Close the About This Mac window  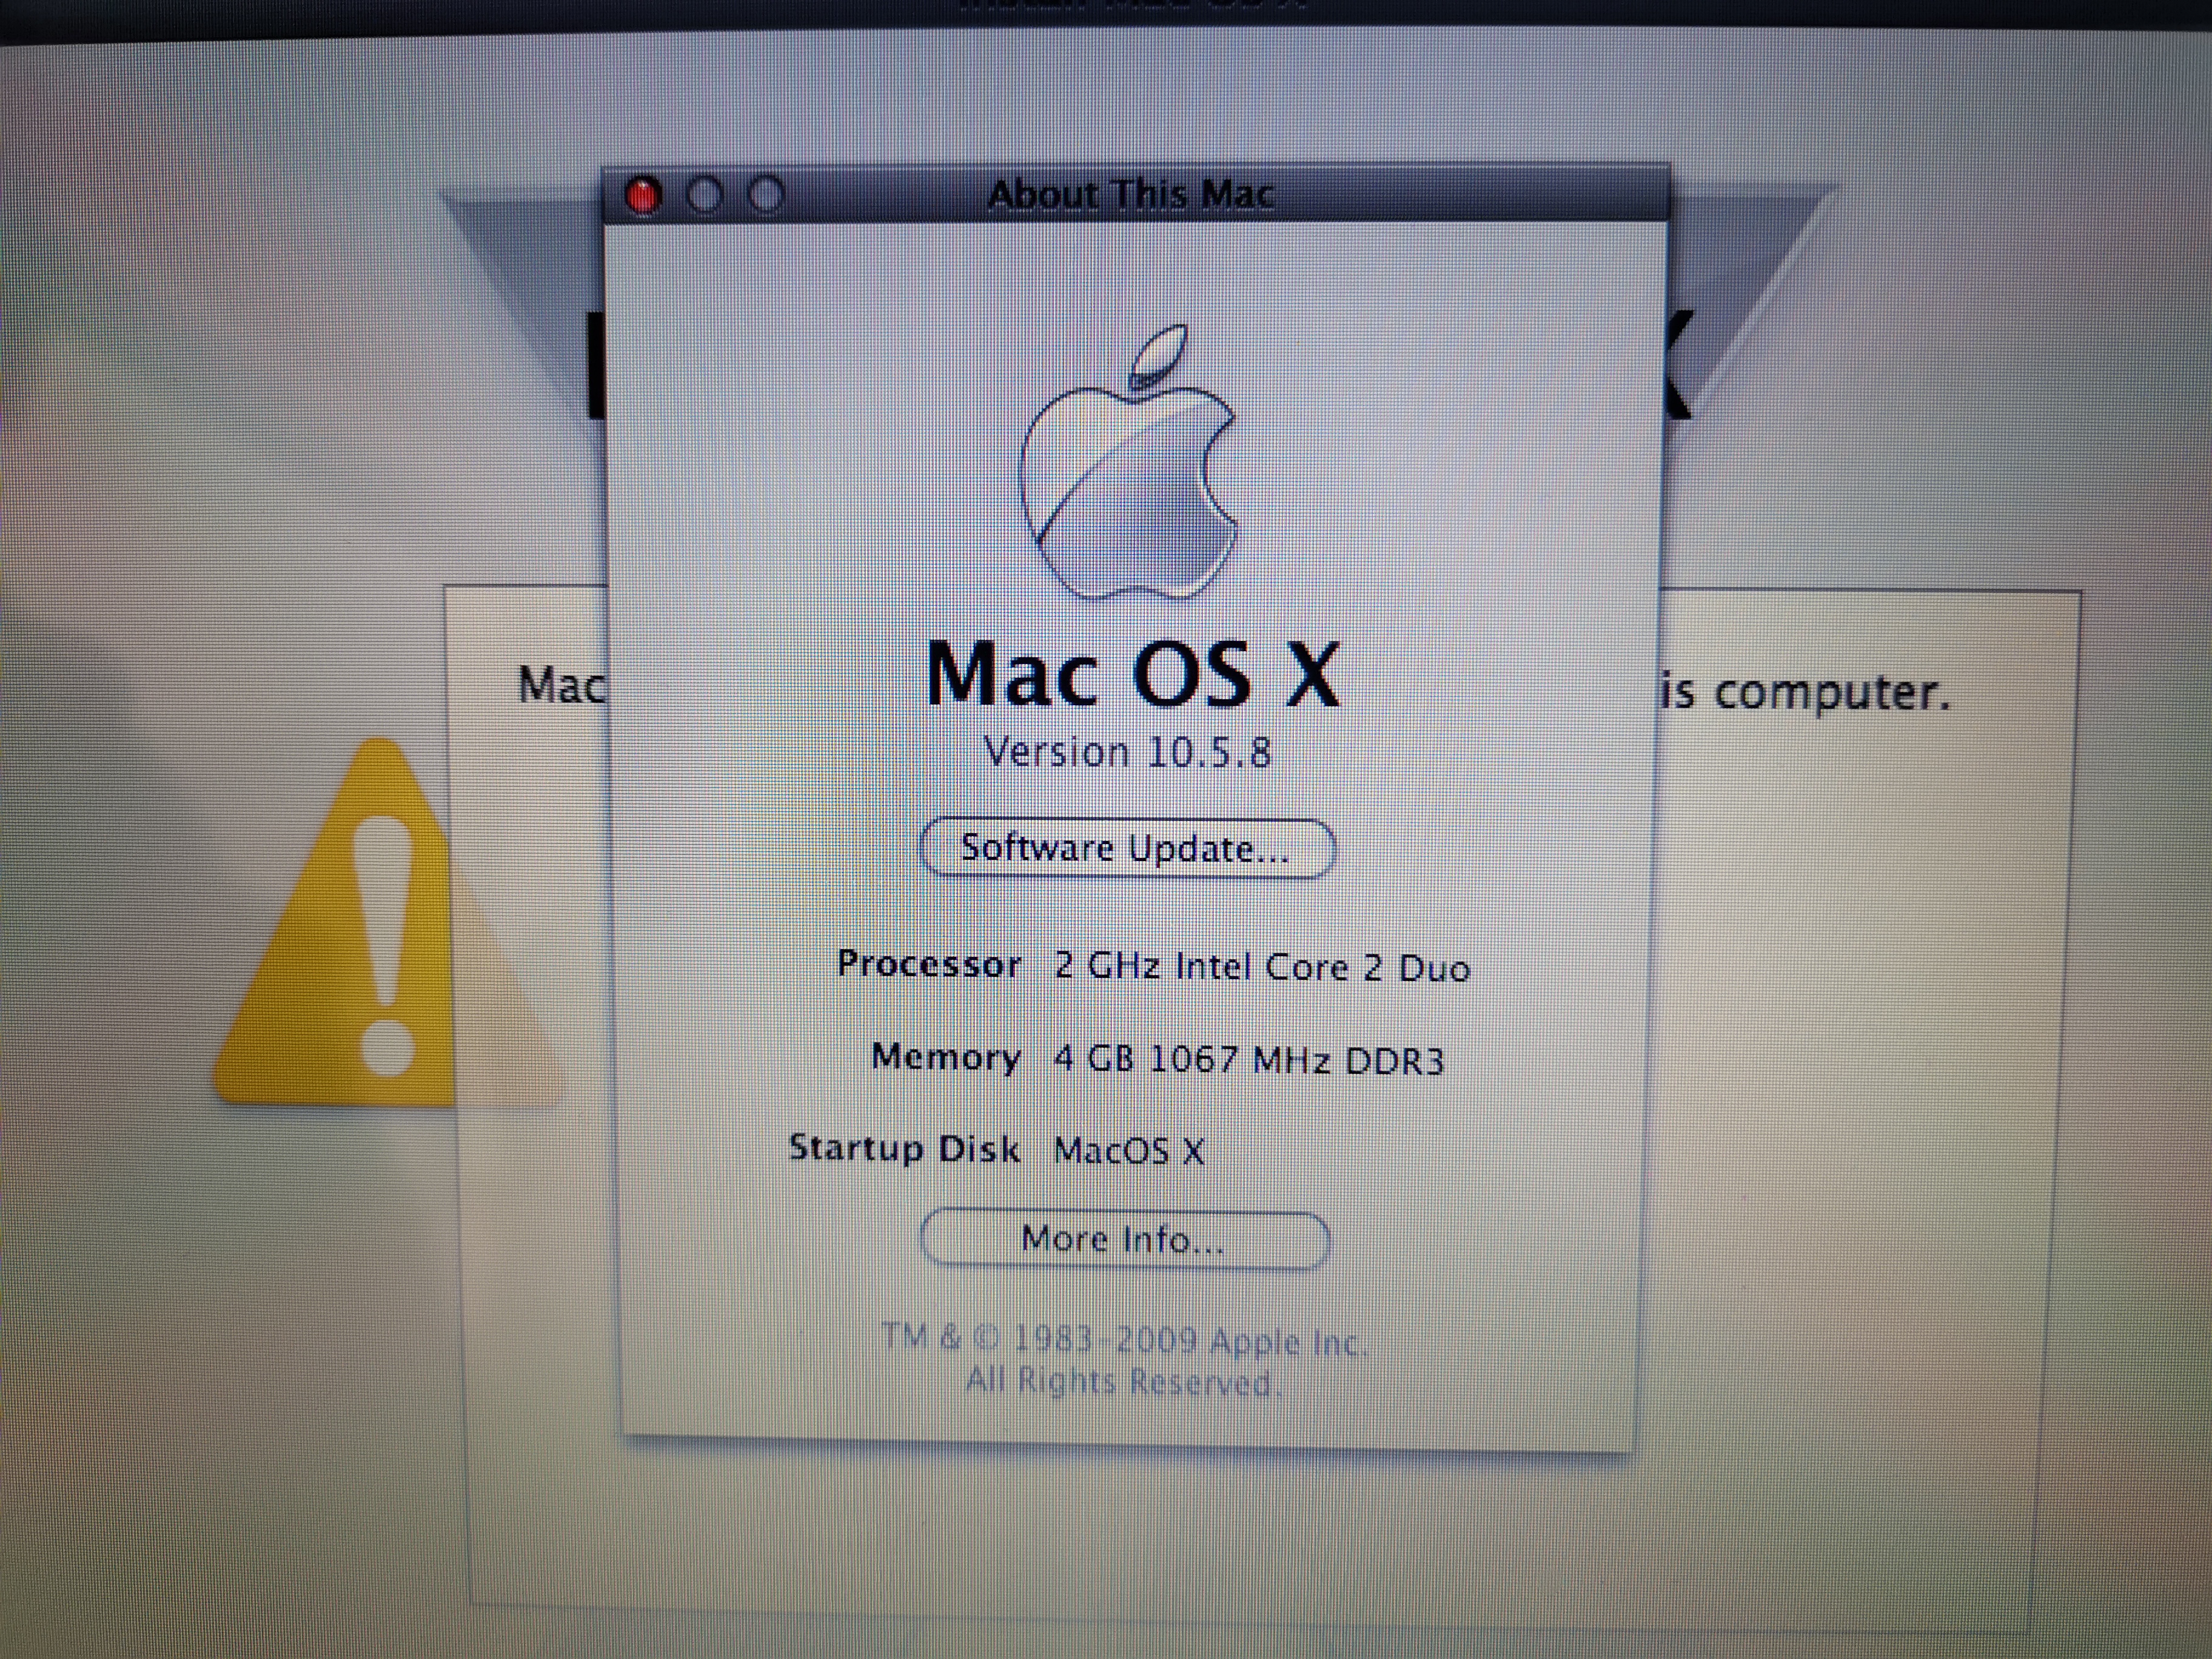point(643,196)
